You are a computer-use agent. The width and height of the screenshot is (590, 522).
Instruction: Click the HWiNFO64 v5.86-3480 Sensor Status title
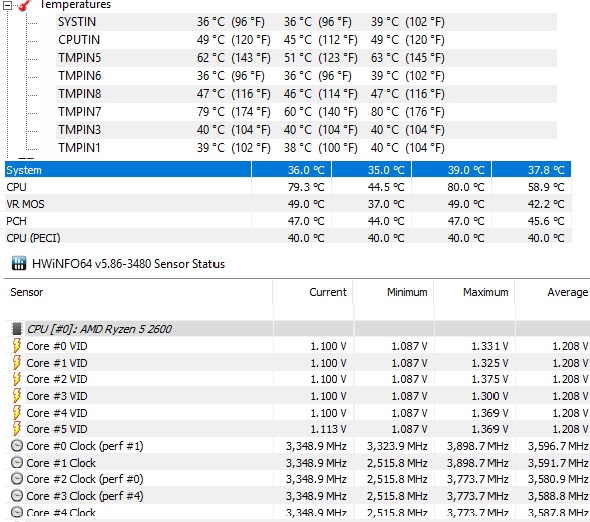[x=128, y=264]
